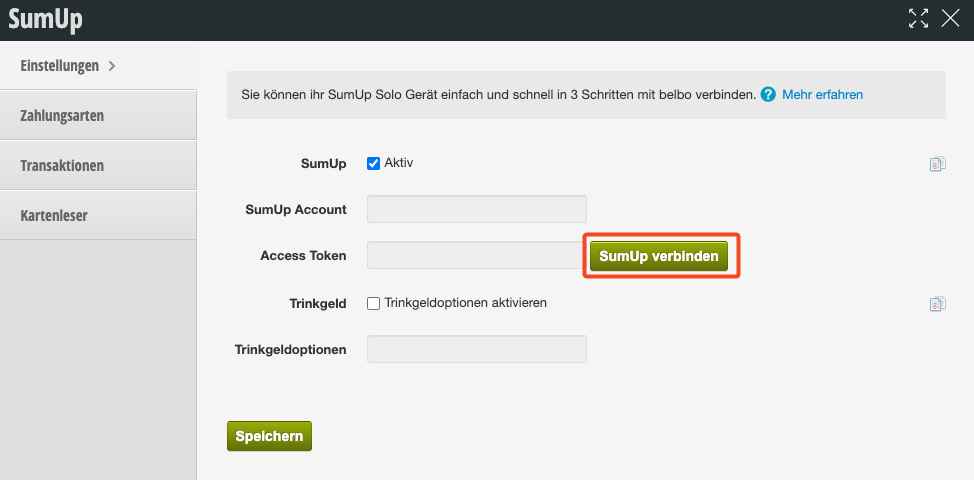Click the blue help question mark icon

(768, 95)
